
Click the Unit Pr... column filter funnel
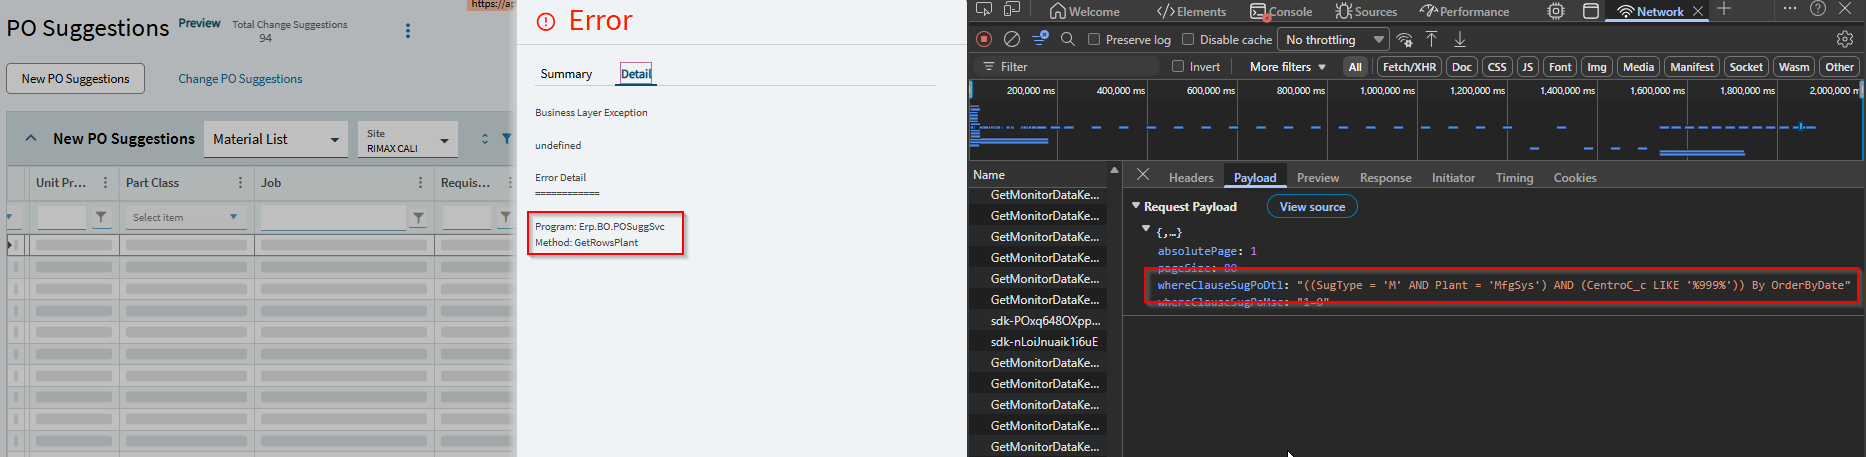101,217
